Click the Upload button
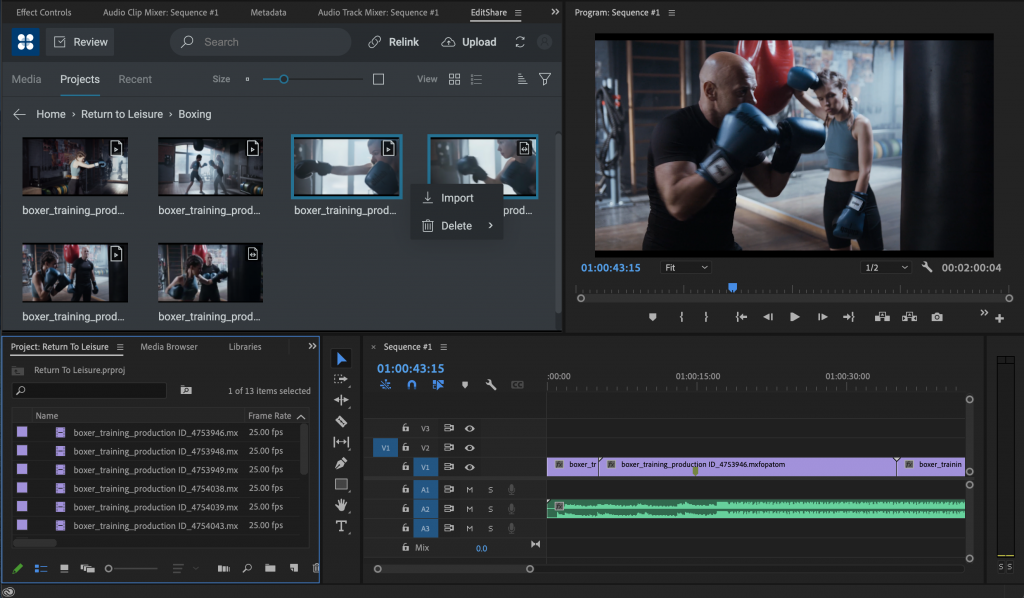This screenshot has height=598, width=1024. [468, 42]
